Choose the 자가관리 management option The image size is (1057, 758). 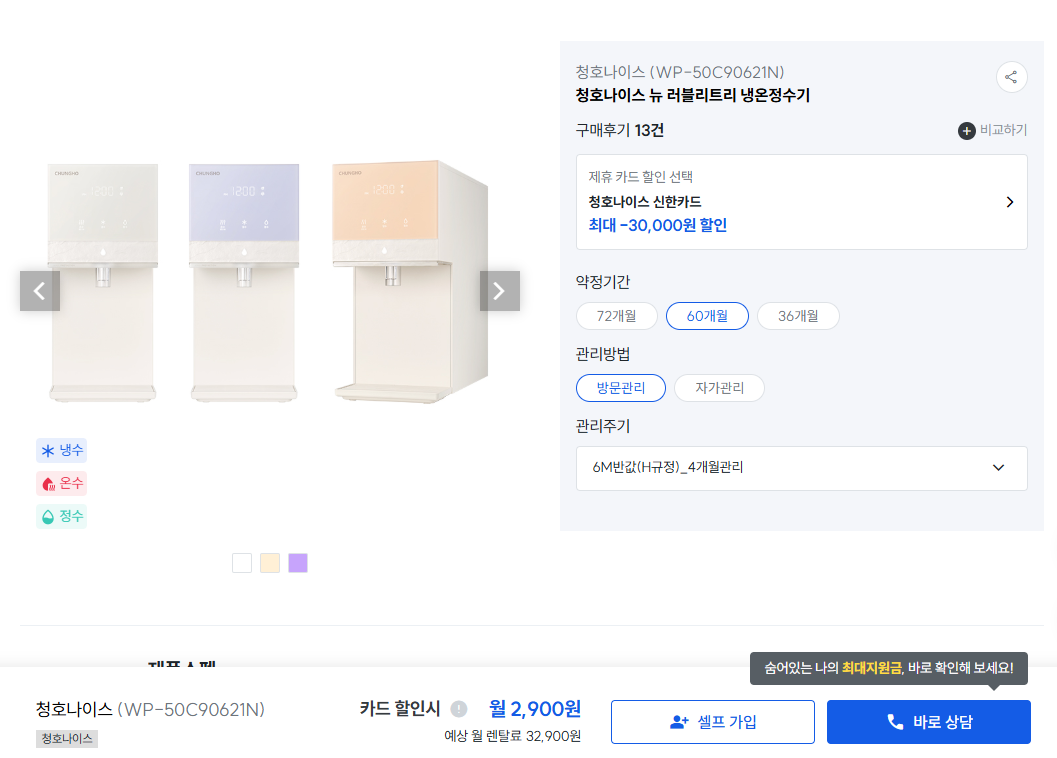[x=719, y=388]
